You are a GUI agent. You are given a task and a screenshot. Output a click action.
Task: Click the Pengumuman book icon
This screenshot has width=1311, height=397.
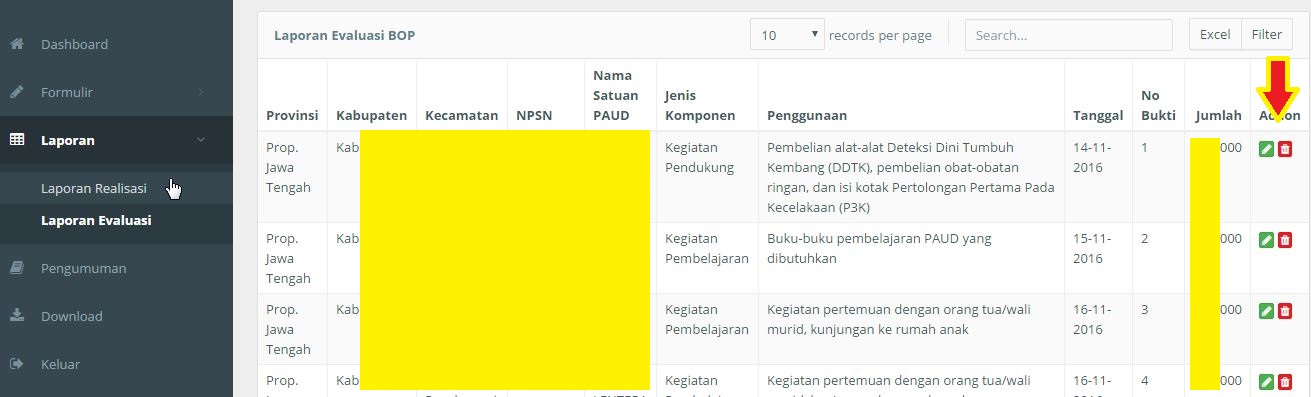(16, 268)
